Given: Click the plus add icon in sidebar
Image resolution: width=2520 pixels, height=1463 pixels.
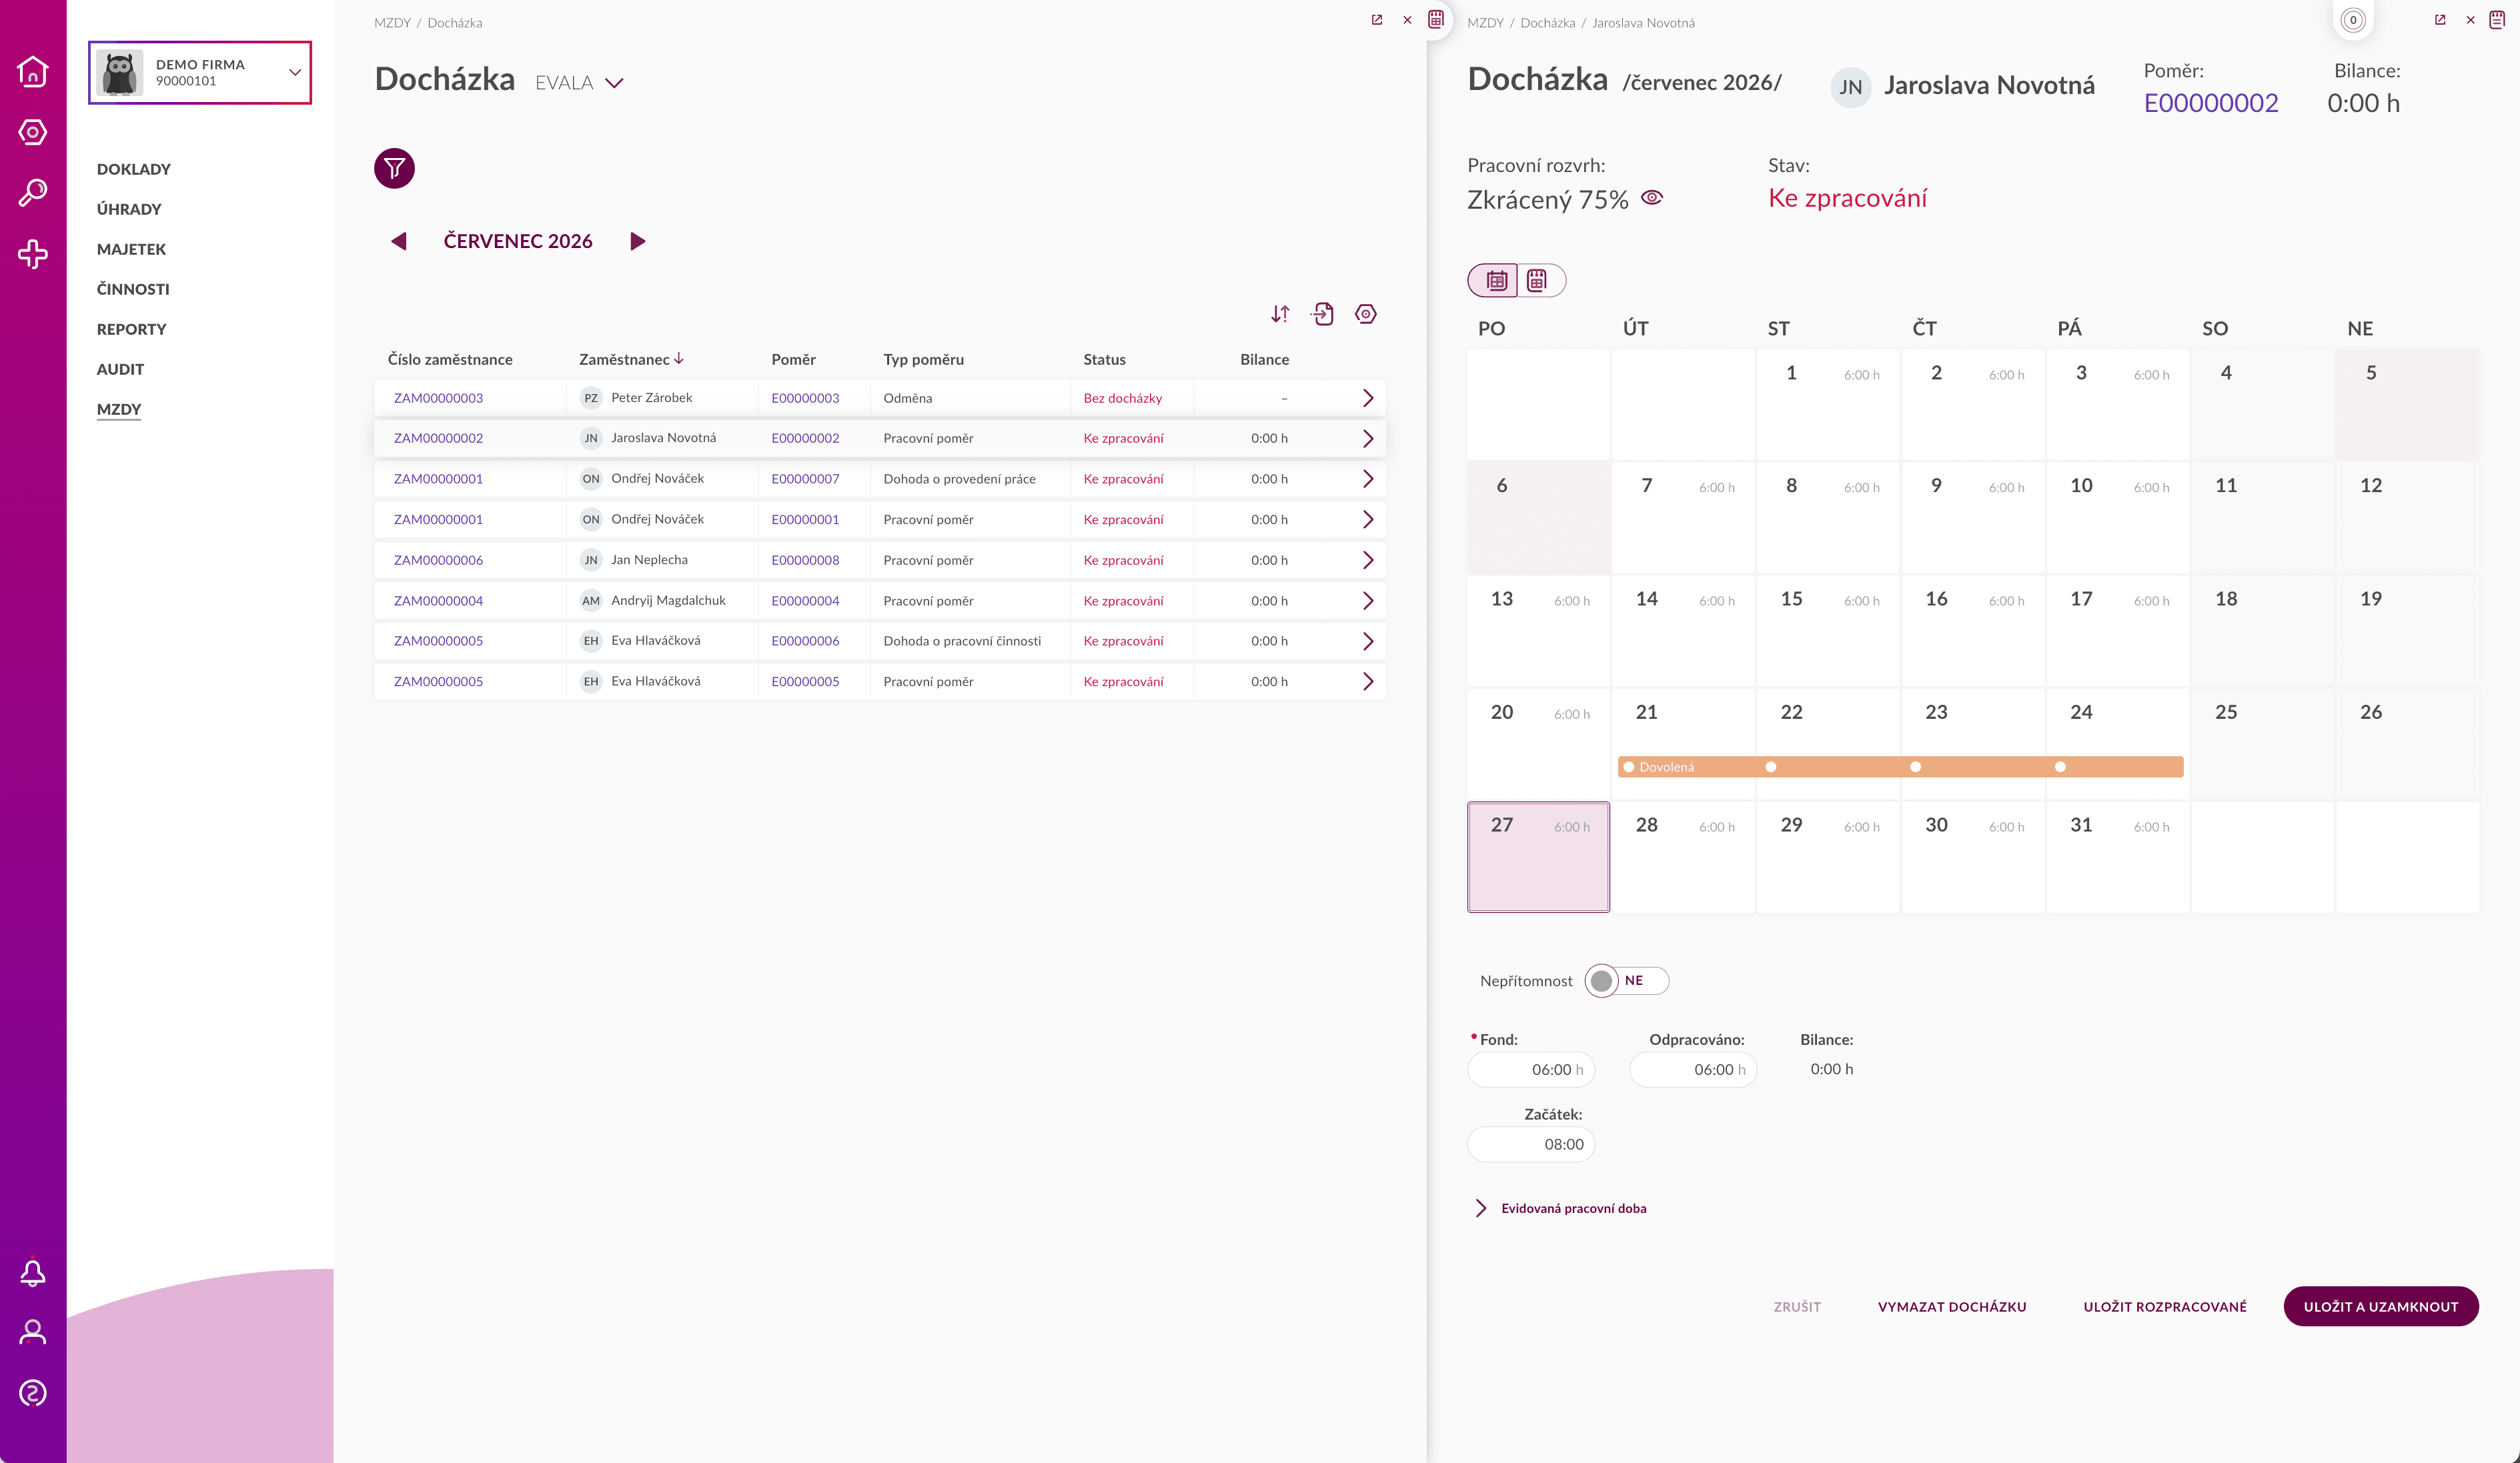Looking at the screenshot, I should (x=33, y=254).
